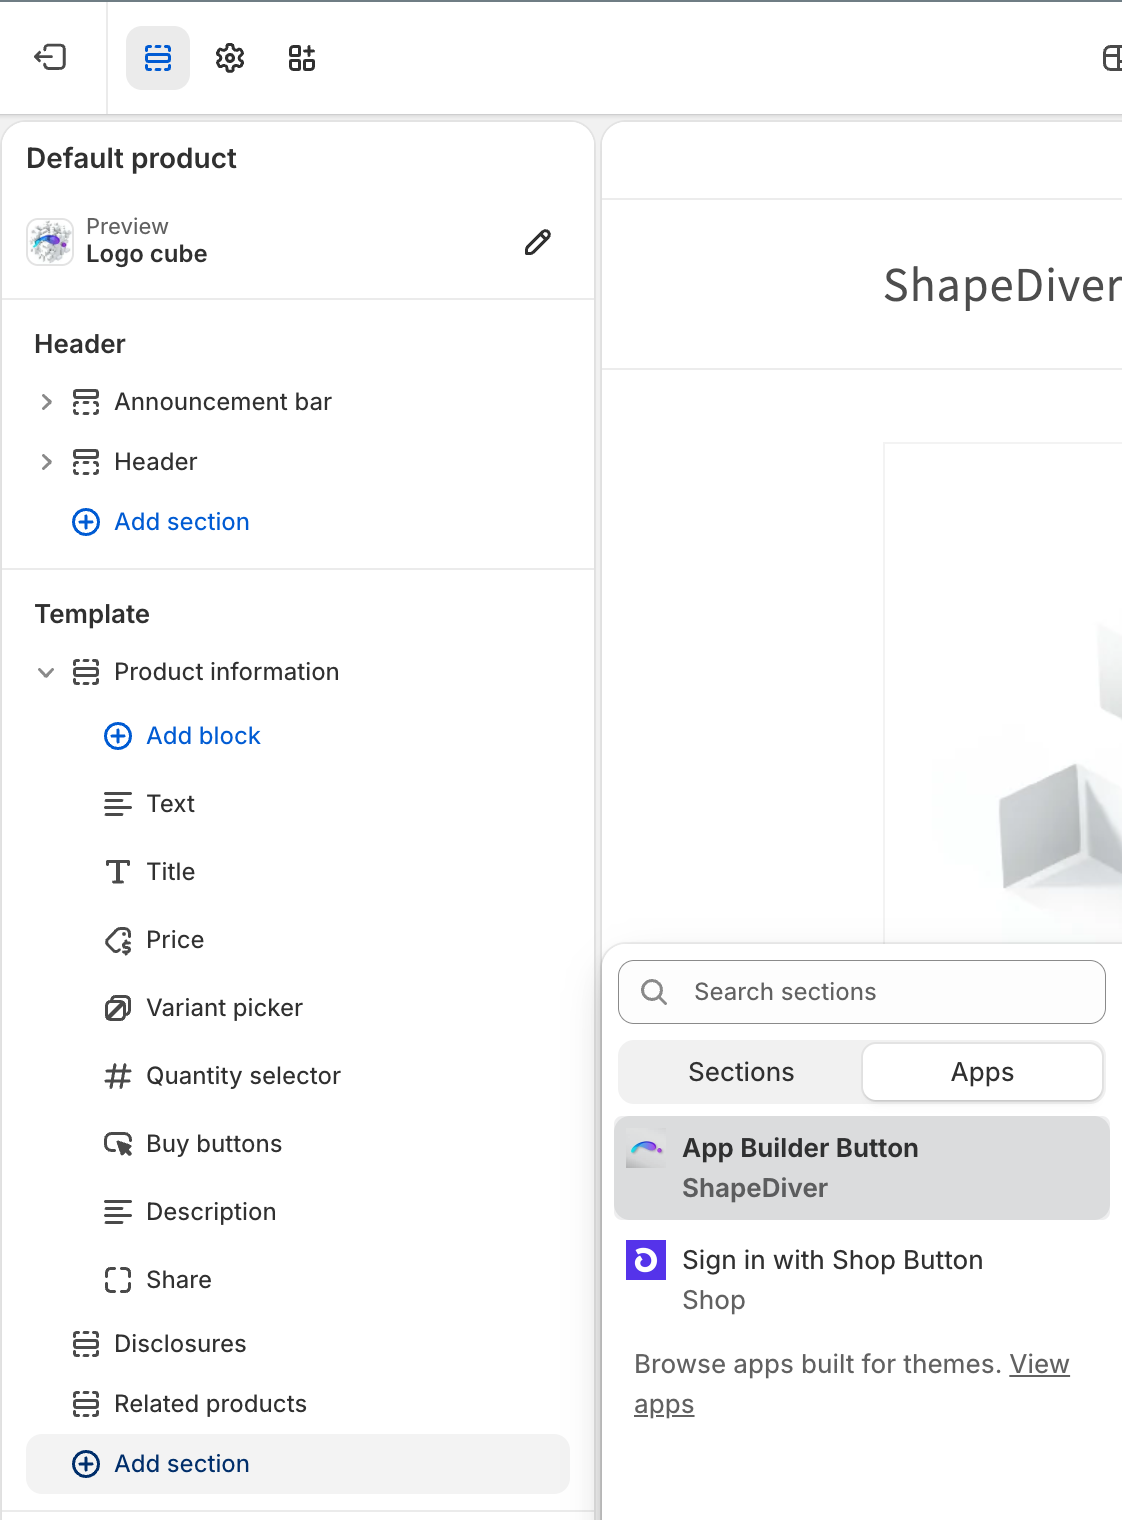Click the magnifier icon in search field
The image size is (1122, 1520).
[654, 992]
